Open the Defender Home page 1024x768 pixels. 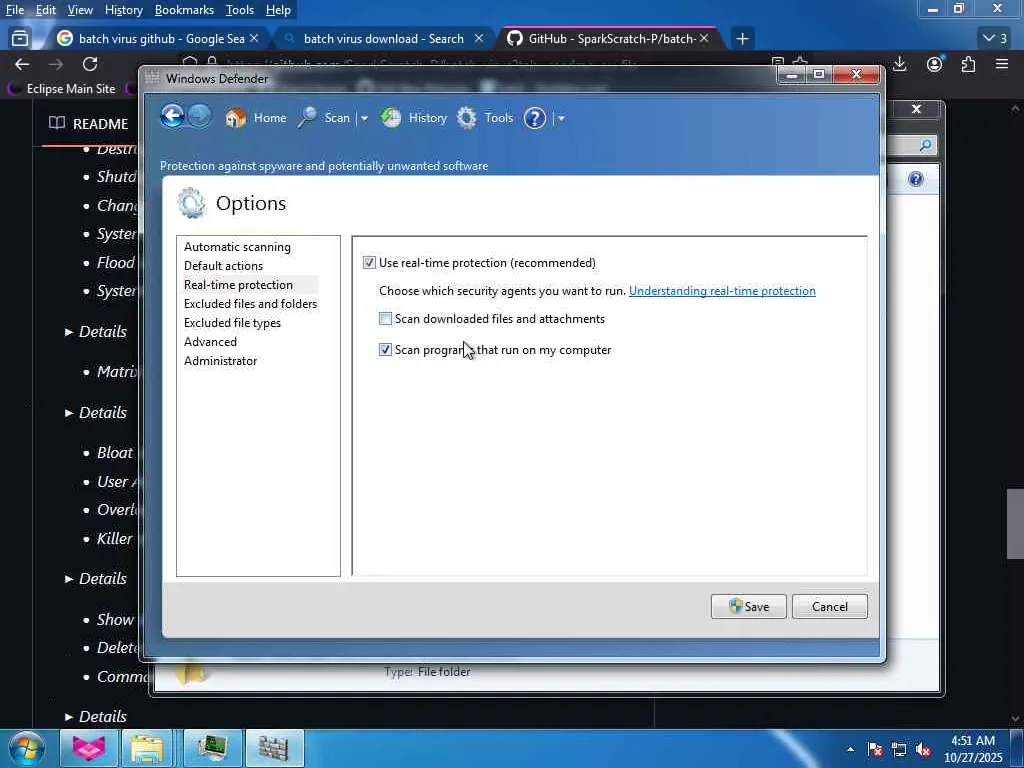pyautogui.click(x=256, y=118)
